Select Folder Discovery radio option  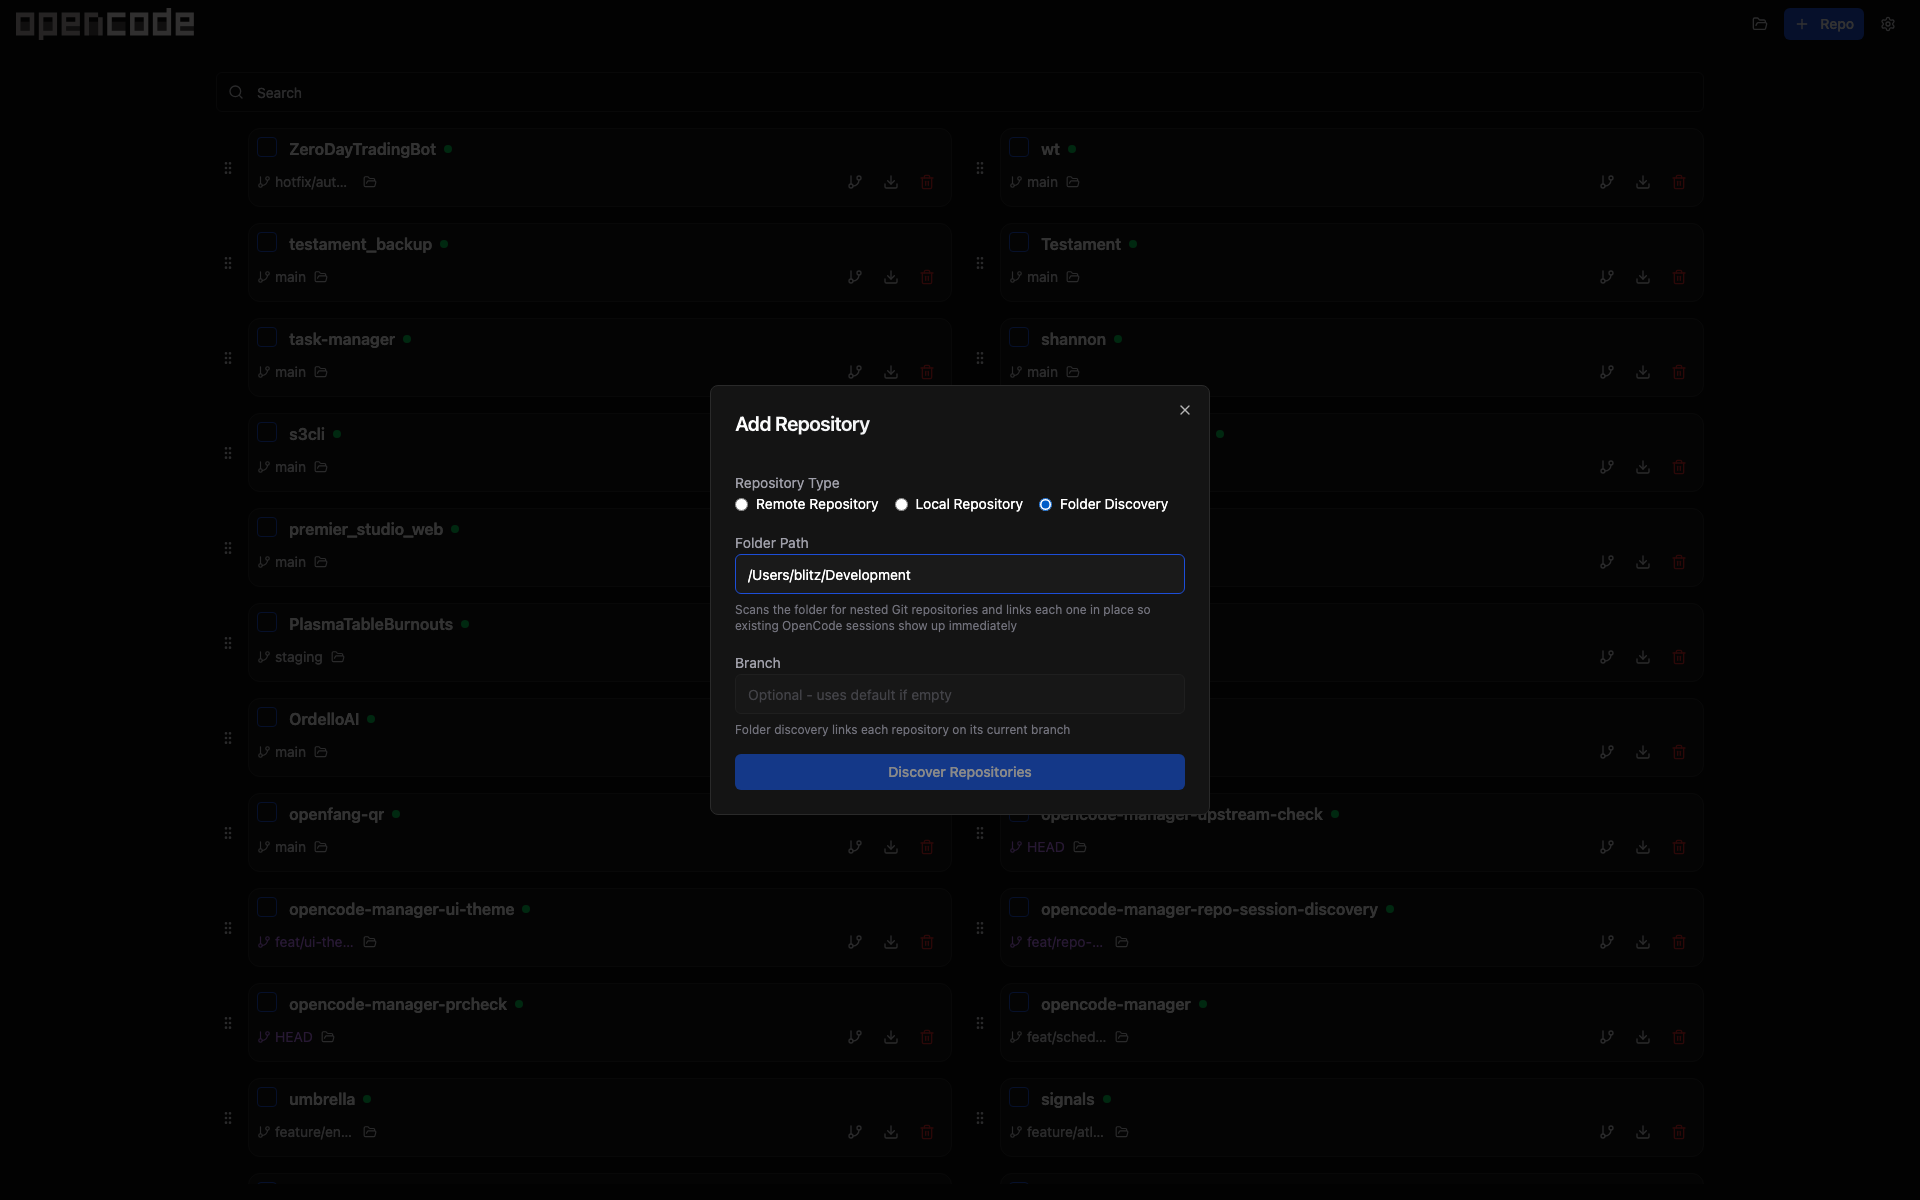point(1046,505)
